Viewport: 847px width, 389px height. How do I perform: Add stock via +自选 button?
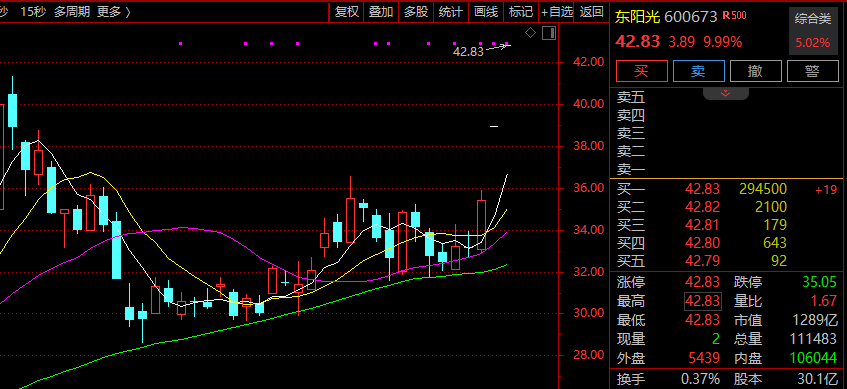pyautogui.click(x=556, y=12)
